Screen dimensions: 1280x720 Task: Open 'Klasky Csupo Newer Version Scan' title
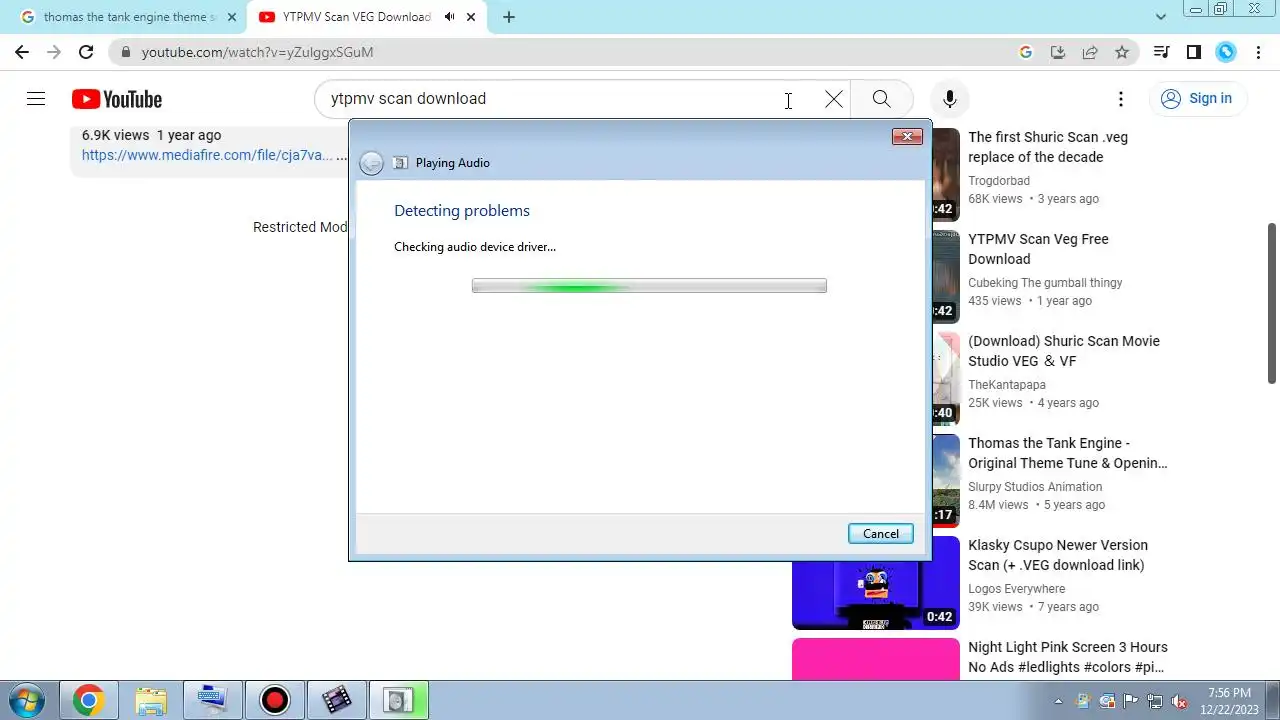click(x=1058, y=555)
